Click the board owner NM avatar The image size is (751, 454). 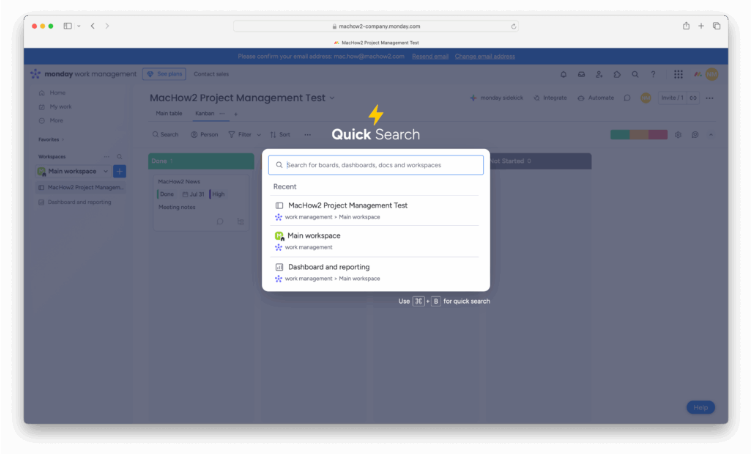(x=646, y=98)
